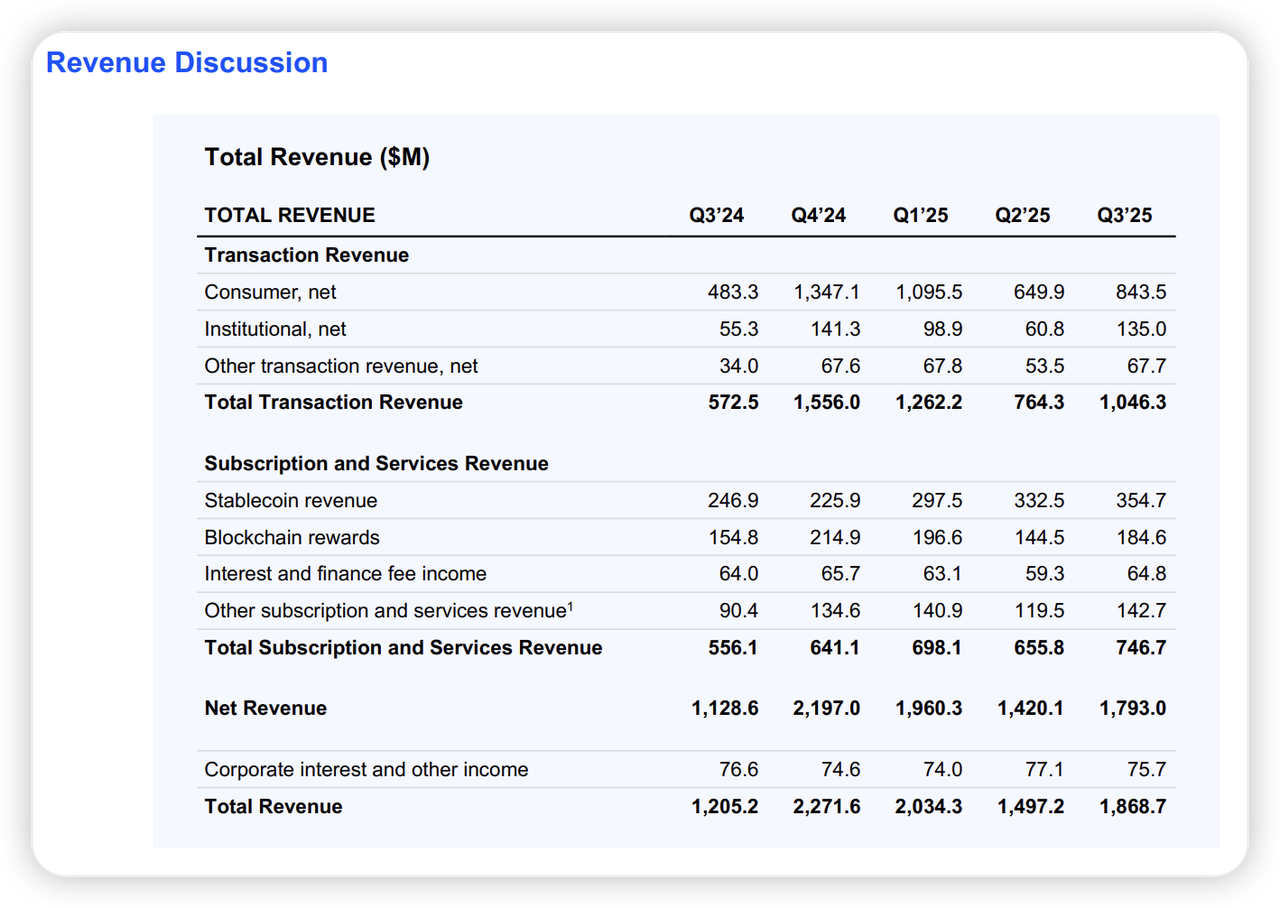Viewport: 1280px width, 908px height.
Task: Click the Institutional, net row label
Action: pos(275,329)
